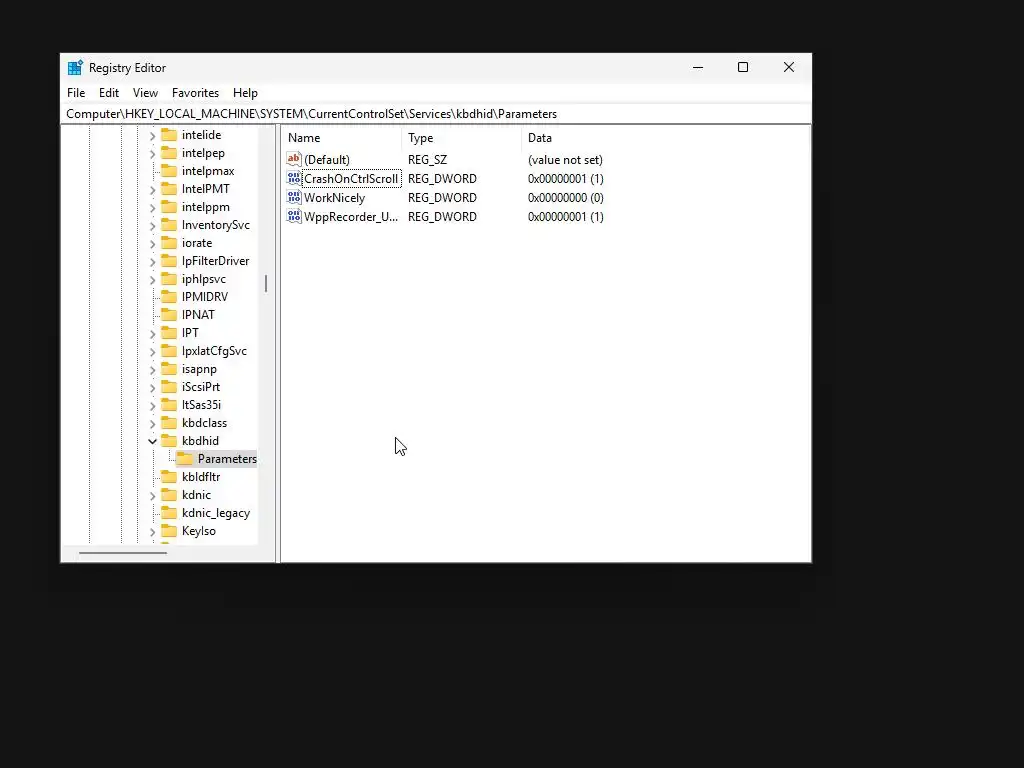Screen dimensions: 1024x768
Task: Click the (Default) string value icon
Action: pos(294,159)
